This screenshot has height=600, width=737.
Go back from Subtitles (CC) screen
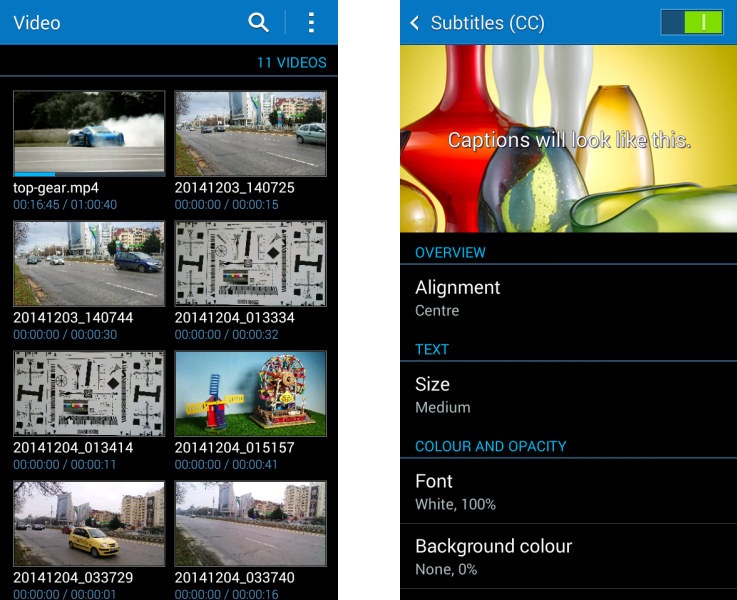tap(415, 23)
